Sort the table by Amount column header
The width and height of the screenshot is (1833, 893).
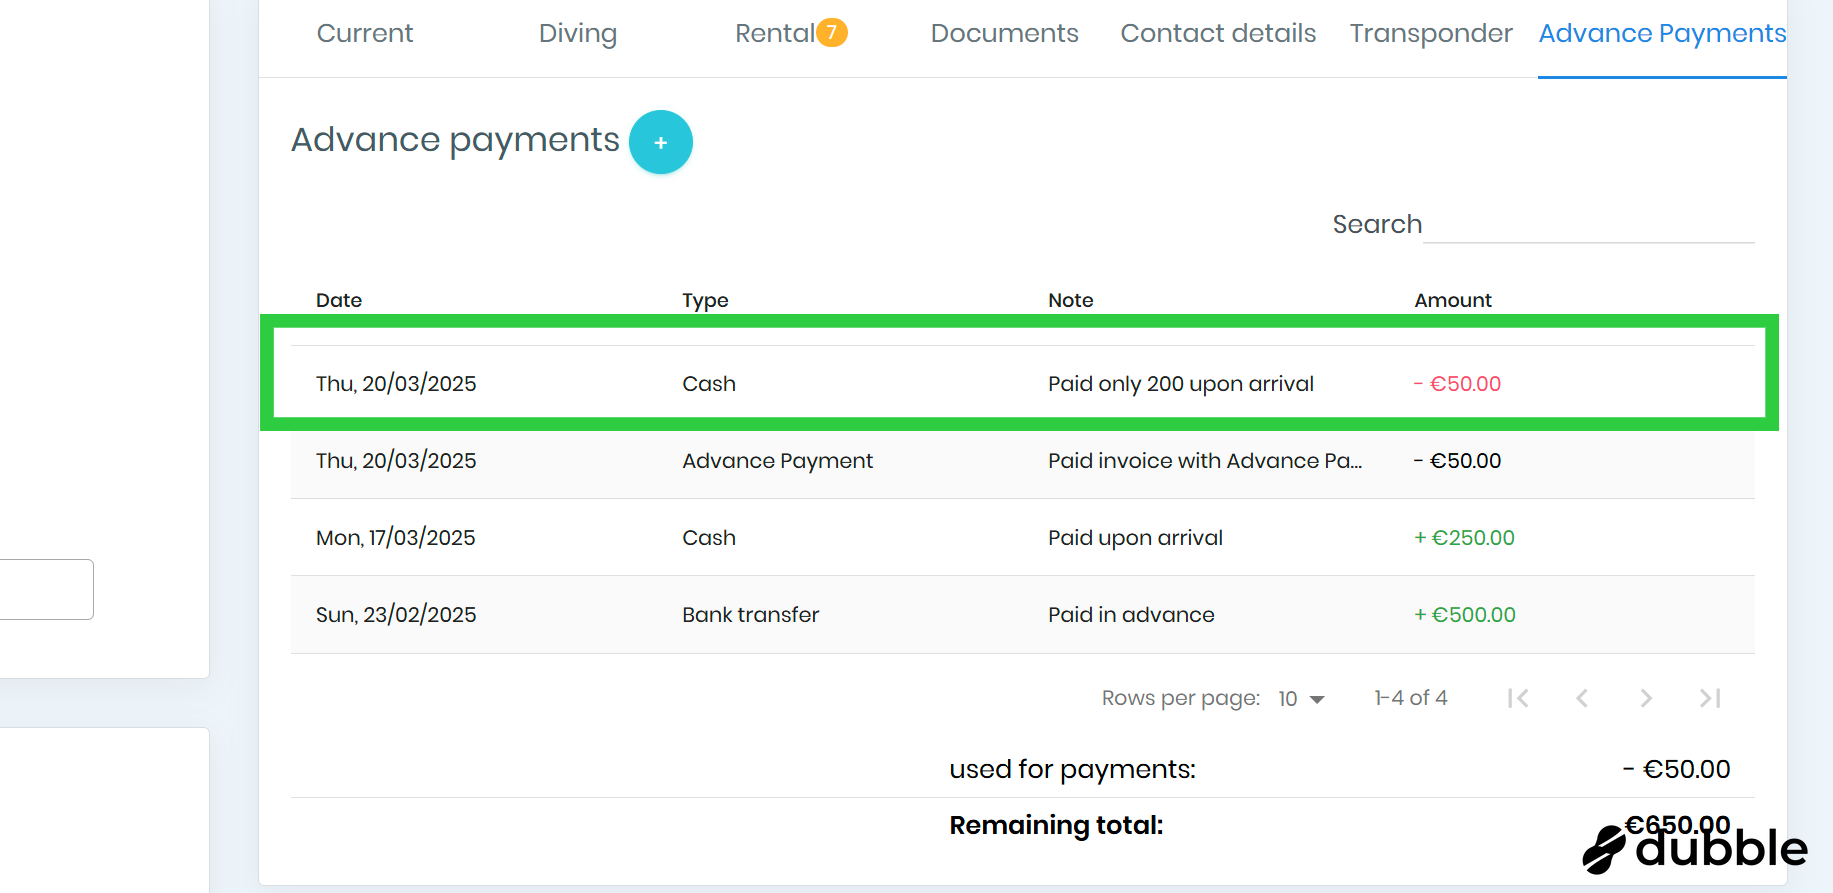pos(1452,300)
